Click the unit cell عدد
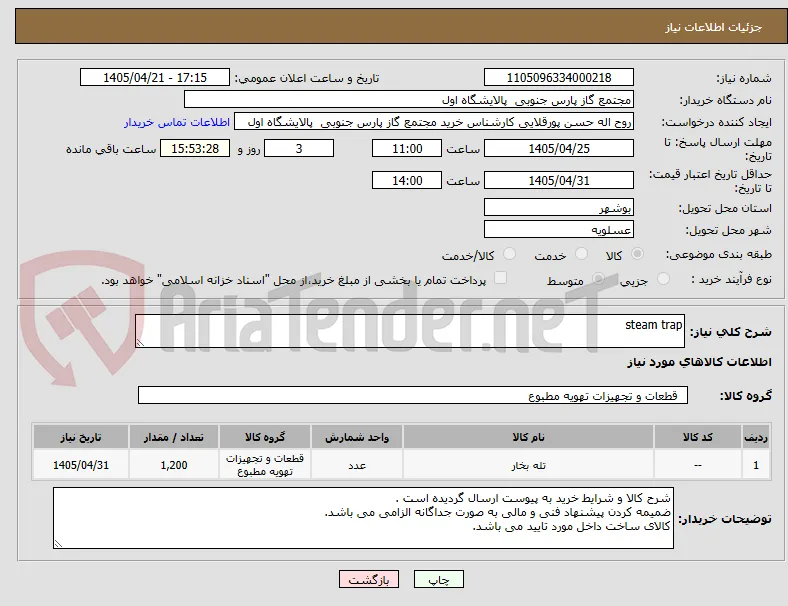Screen dimensions: 788x606 coord(357,465)
